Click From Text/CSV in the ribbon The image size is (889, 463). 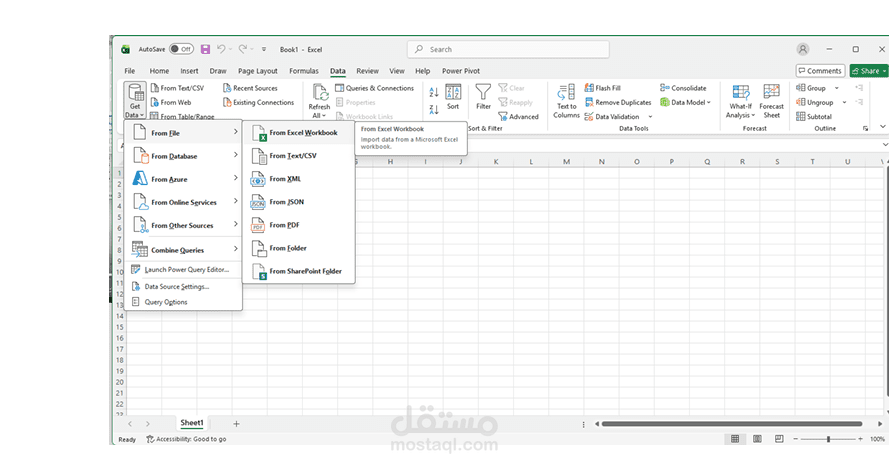coord(177,88)
